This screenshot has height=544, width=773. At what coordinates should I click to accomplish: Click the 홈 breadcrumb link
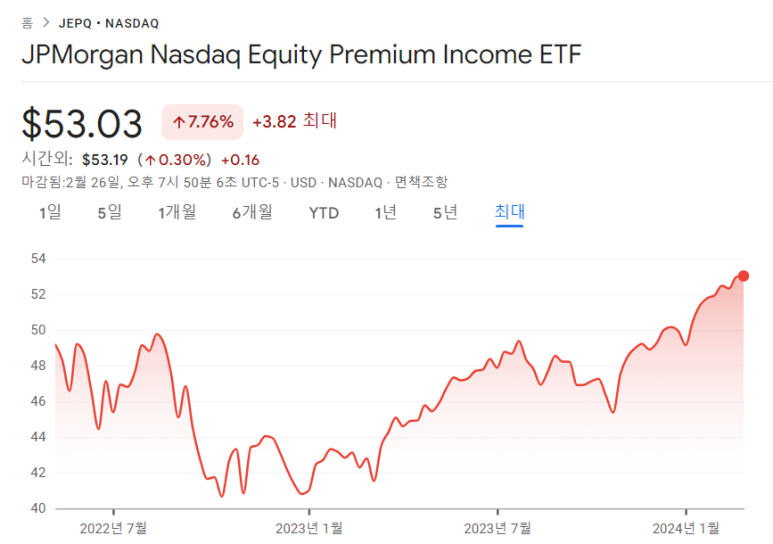click(27, 23)
